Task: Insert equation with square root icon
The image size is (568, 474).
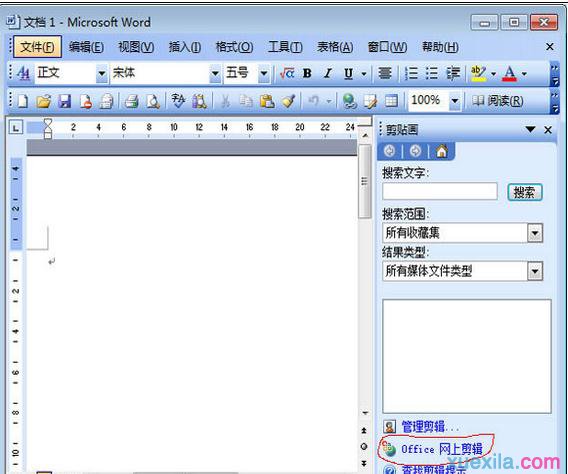Action: click(287, 74)
